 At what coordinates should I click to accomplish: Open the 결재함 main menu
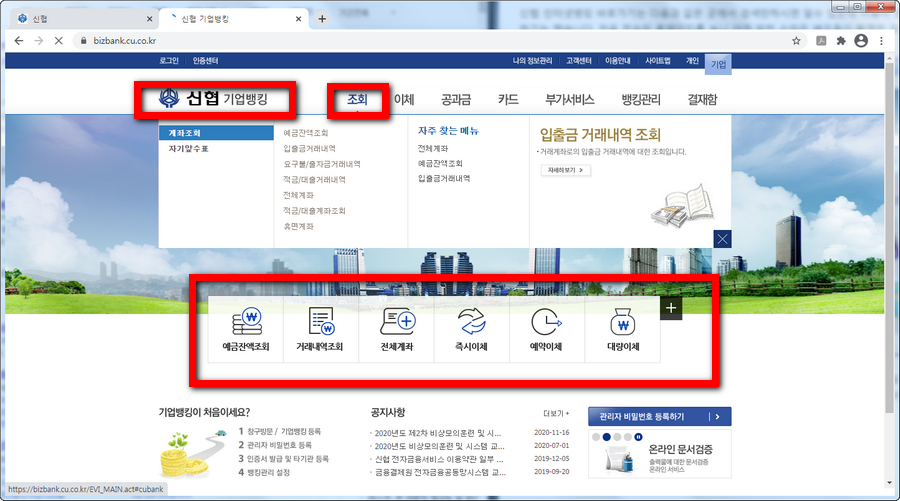click(702, 99)
